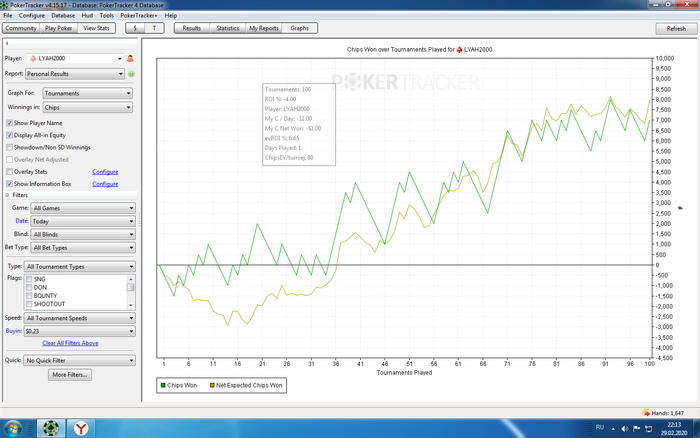
Task: Check the SNG flag
Action: tap(29, 279)
